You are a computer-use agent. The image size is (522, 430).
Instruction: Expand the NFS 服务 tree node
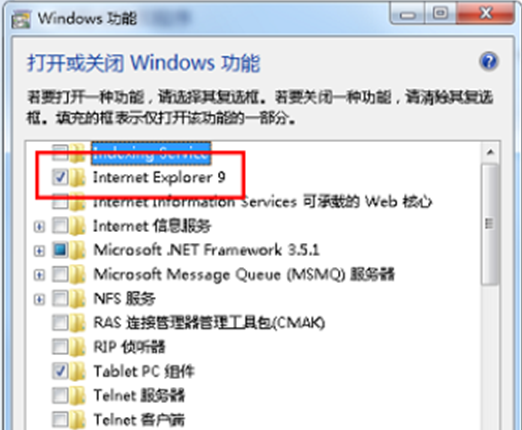39,299
